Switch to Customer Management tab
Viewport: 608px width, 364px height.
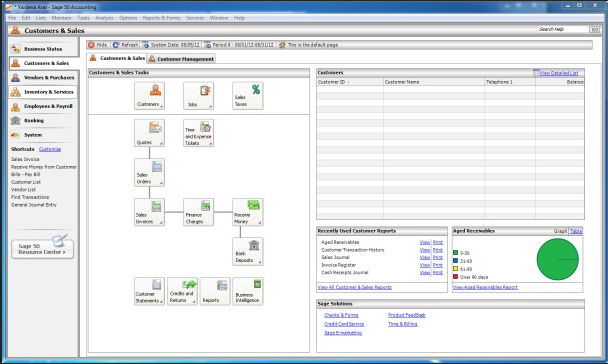pos(181,59)
